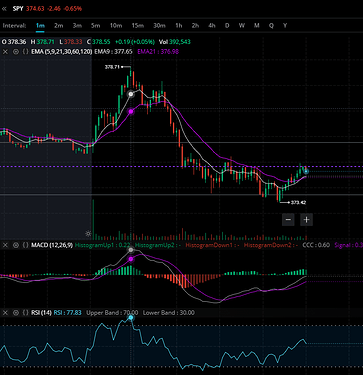Image resolution: width=363 pixels, height=375 pixels.
Task: Collapse the panel with the double-chevron icon
Action: tap(4, 9)
